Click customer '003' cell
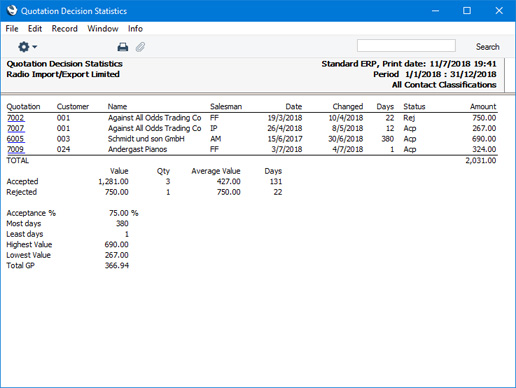516x388 pixels. pos(63,139)
